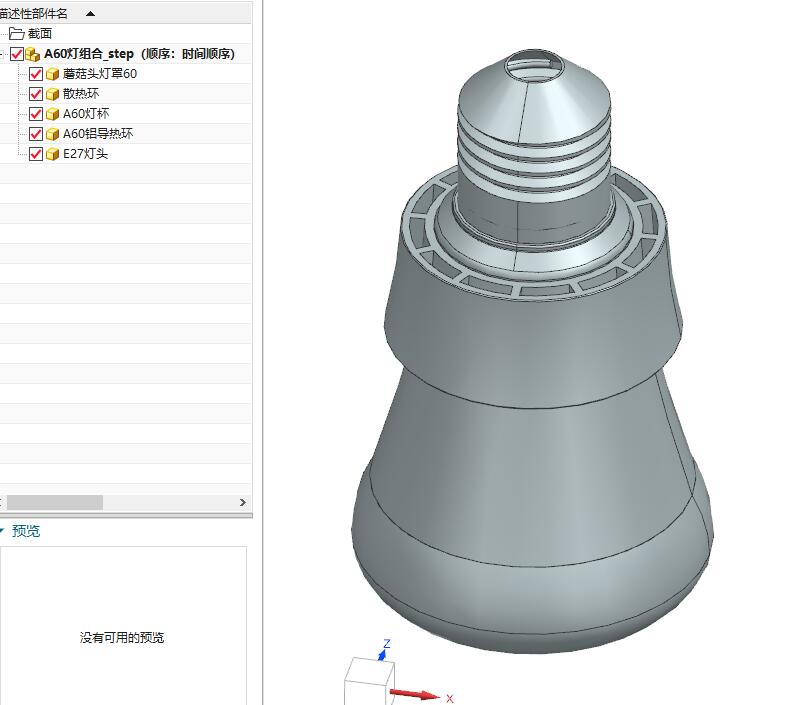806x705 pixels.
Task: Select the 截面 tree row text
Action: (40, 34)
